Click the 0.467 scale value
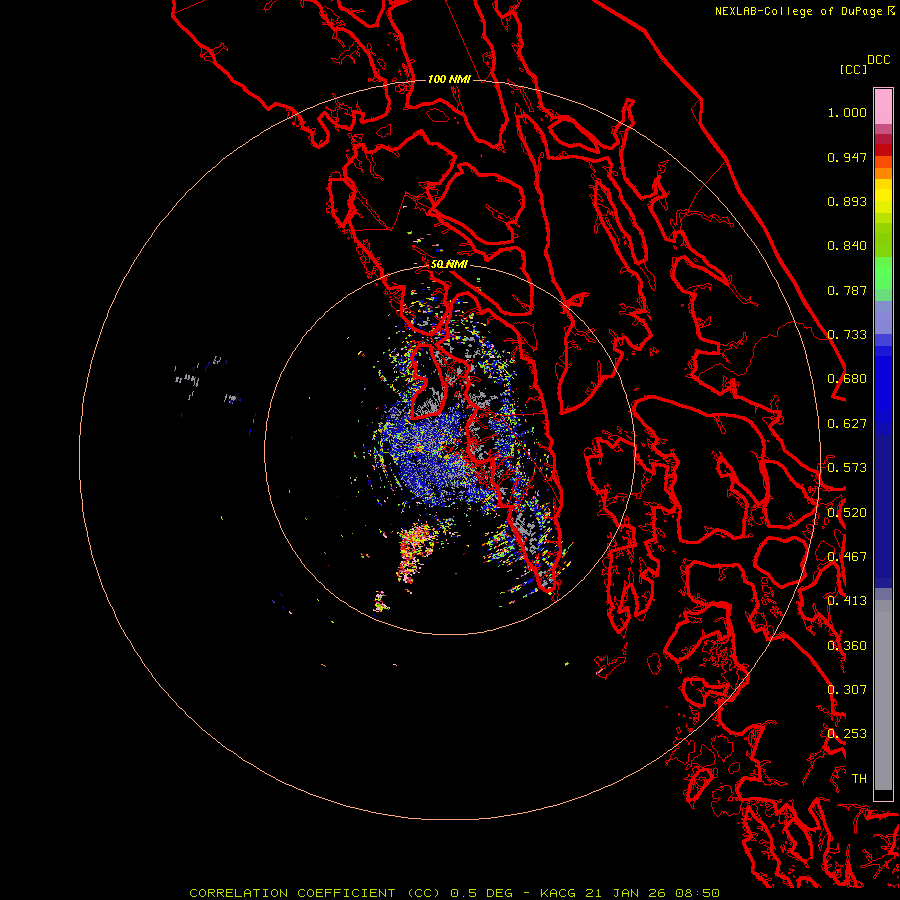Screen dimensions: 900x900 point(847,557)
